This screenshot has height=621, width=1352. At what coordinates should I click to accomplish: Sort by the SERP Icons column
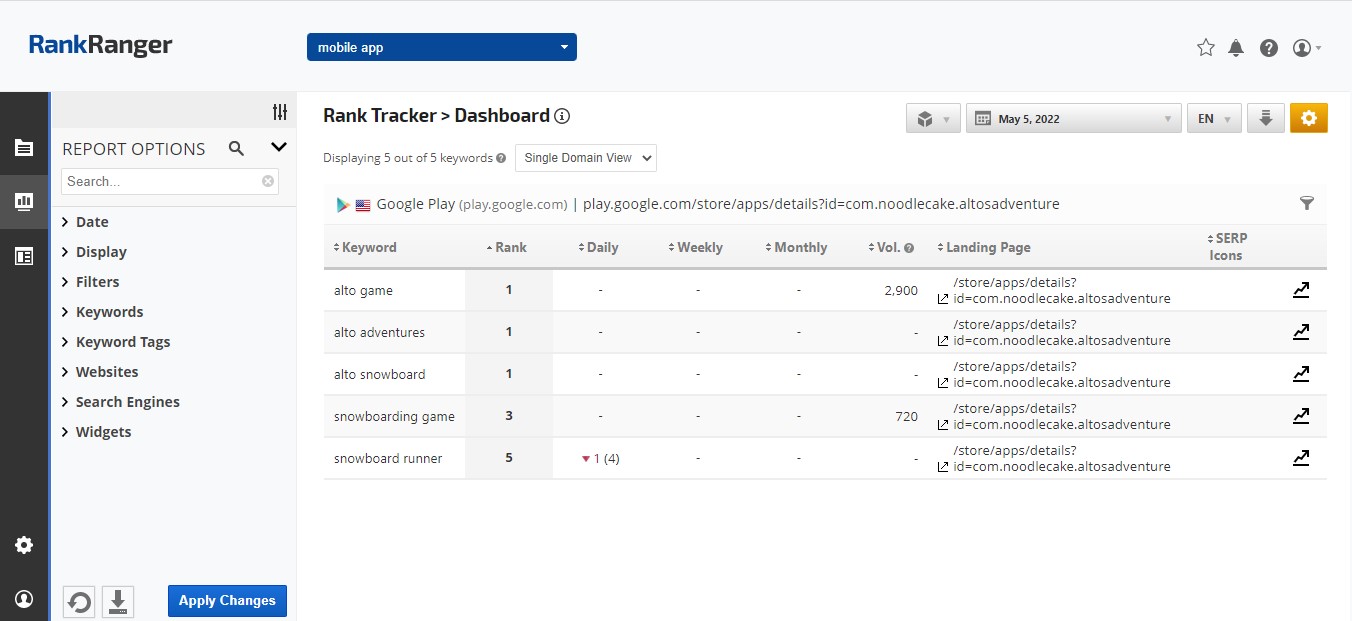coord(1229,247)
